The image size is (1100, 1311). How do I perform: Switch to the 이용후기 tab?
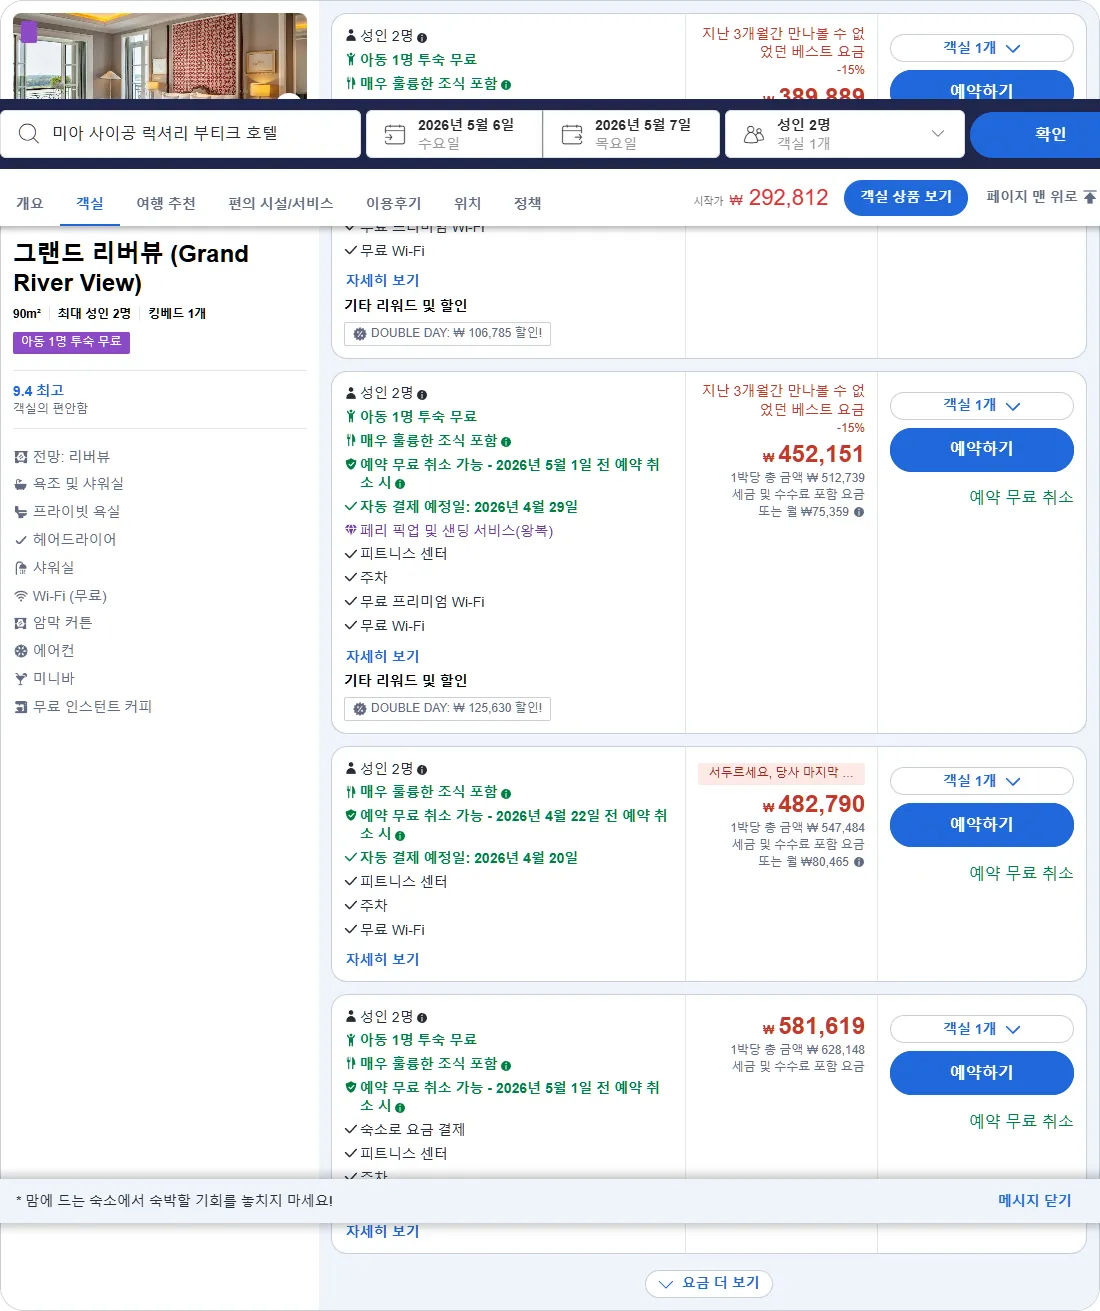pyautogui.click(x=393, y=203)
